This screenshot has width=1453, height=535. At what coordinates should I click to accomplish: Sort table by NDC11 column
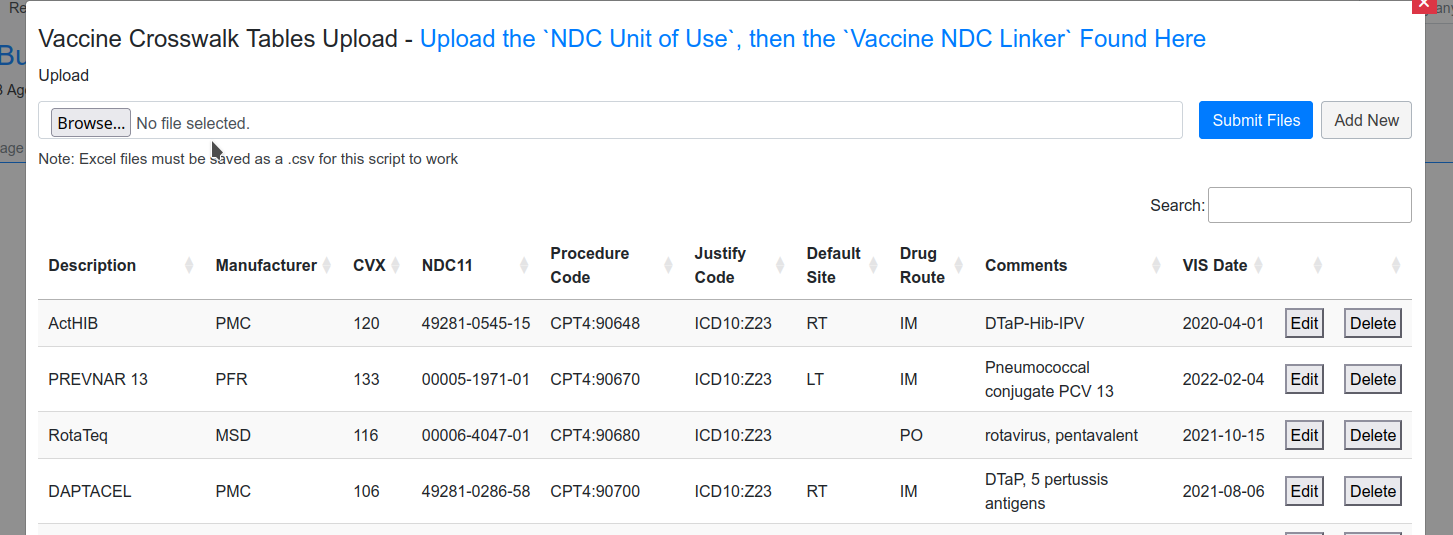447,266
